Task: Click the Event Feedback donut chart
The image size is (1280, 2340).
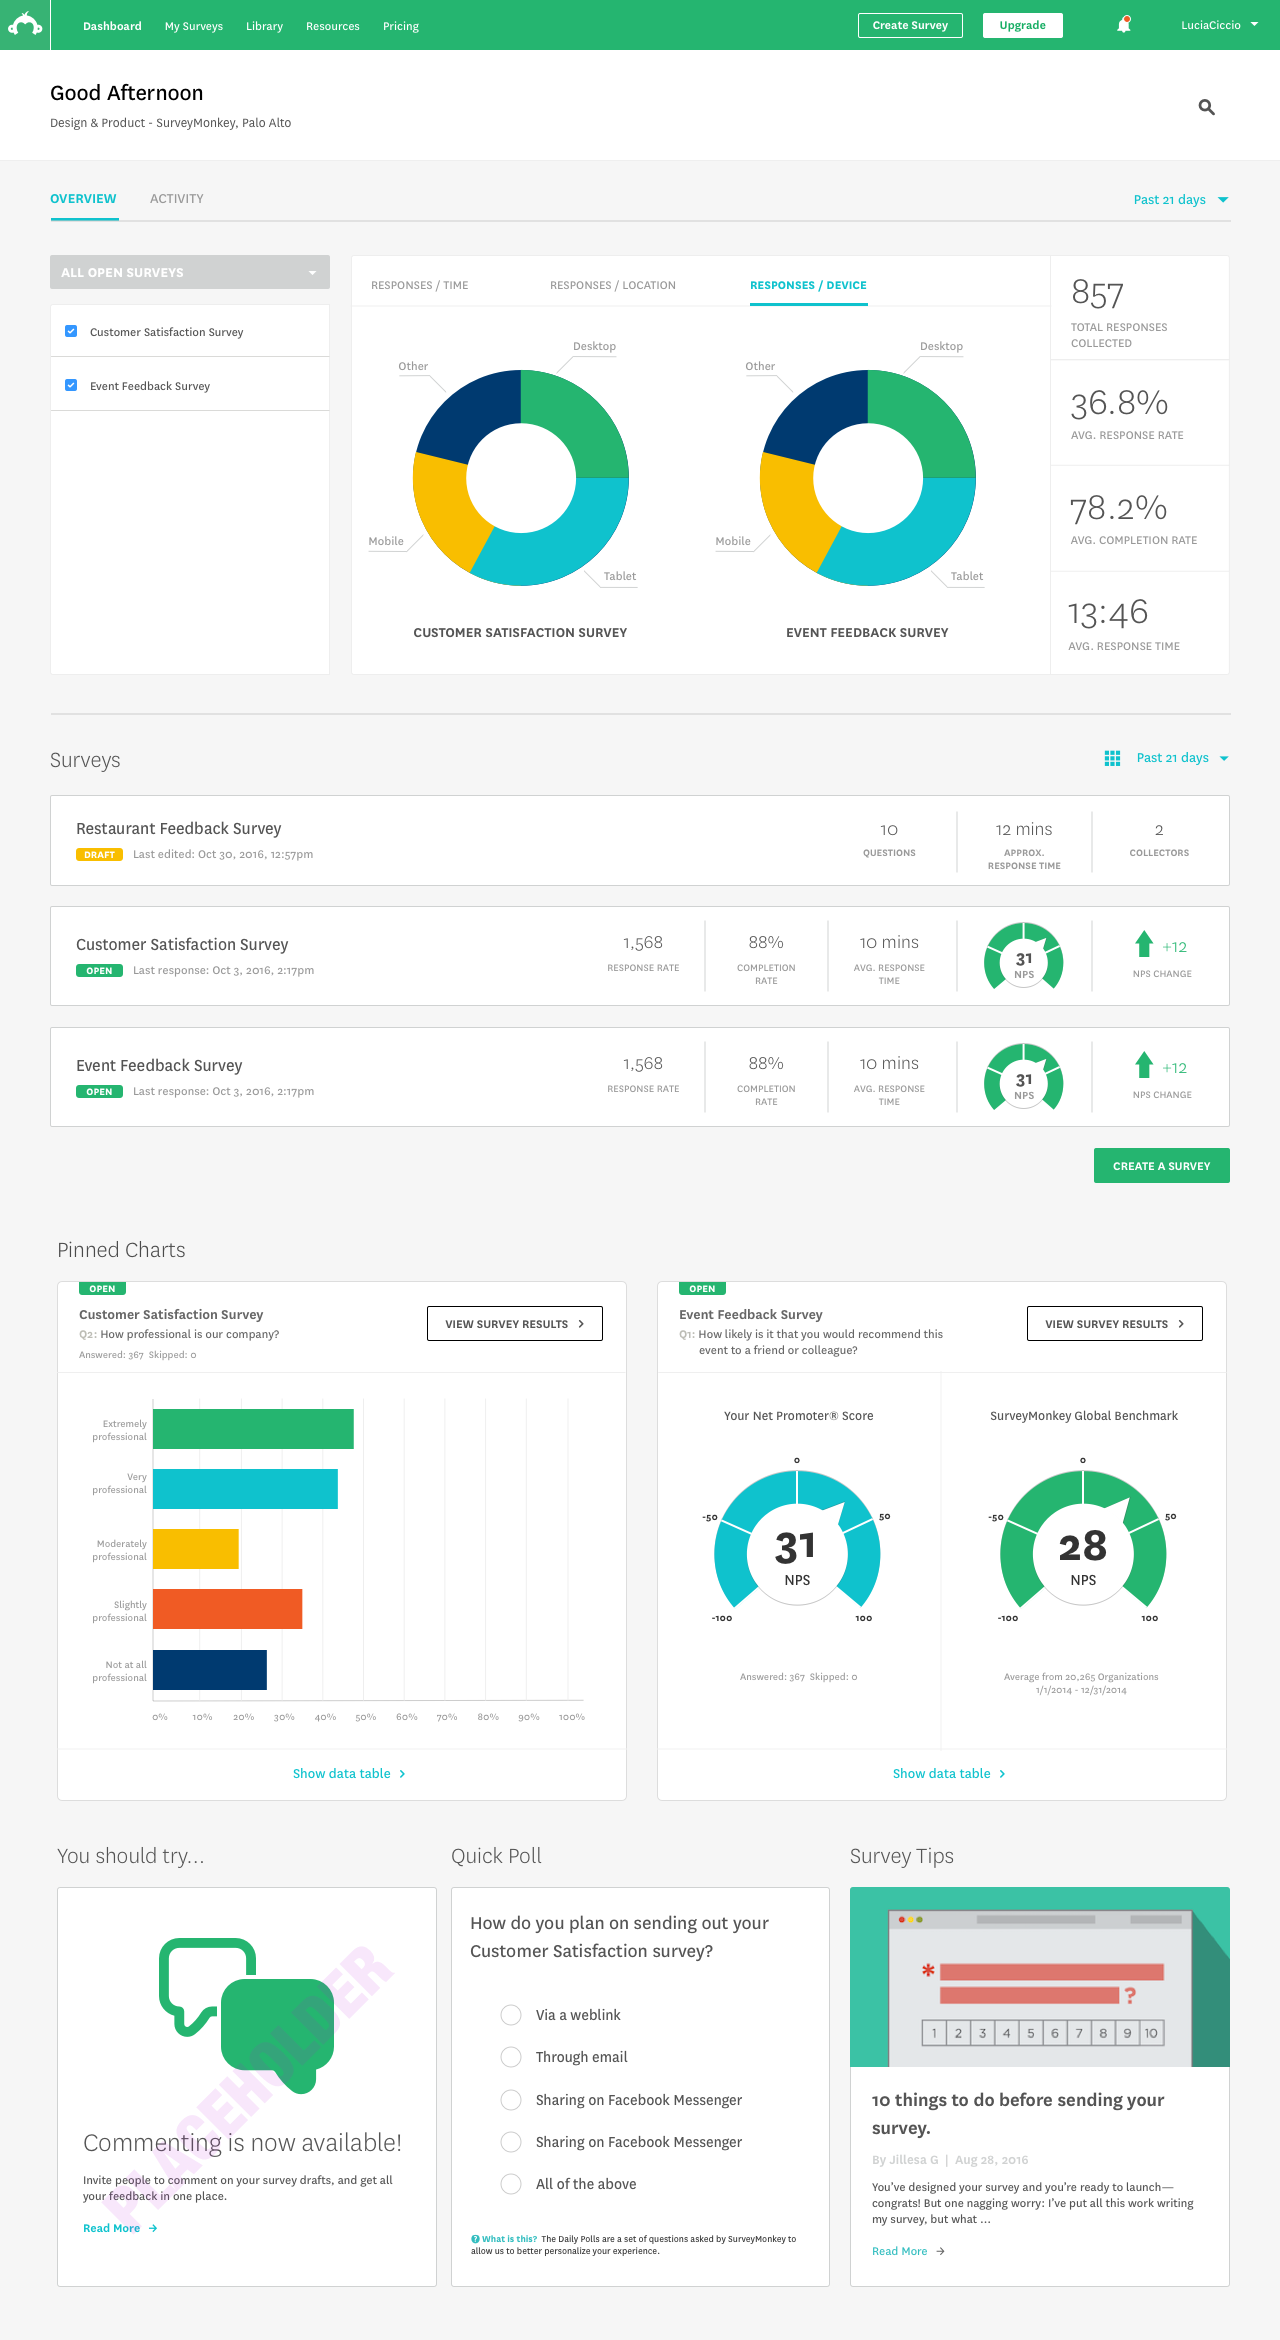Action: point(868,478)
